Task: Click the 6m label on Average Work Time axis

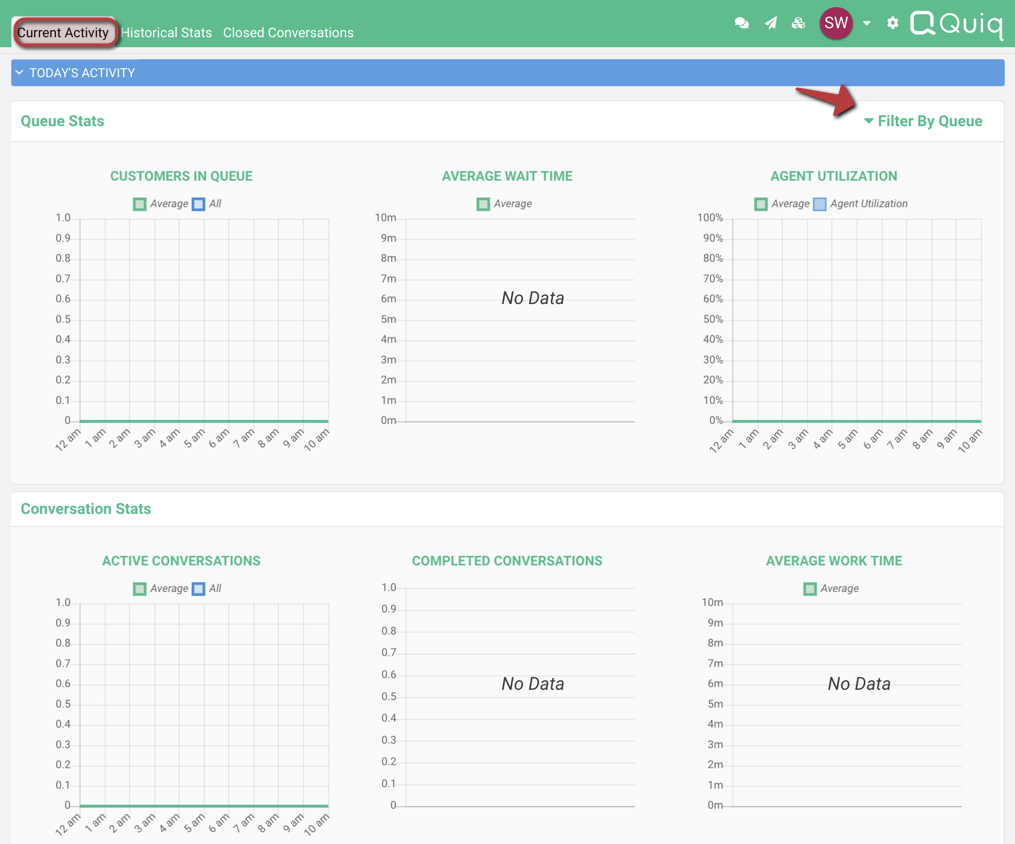Action: 715,683
